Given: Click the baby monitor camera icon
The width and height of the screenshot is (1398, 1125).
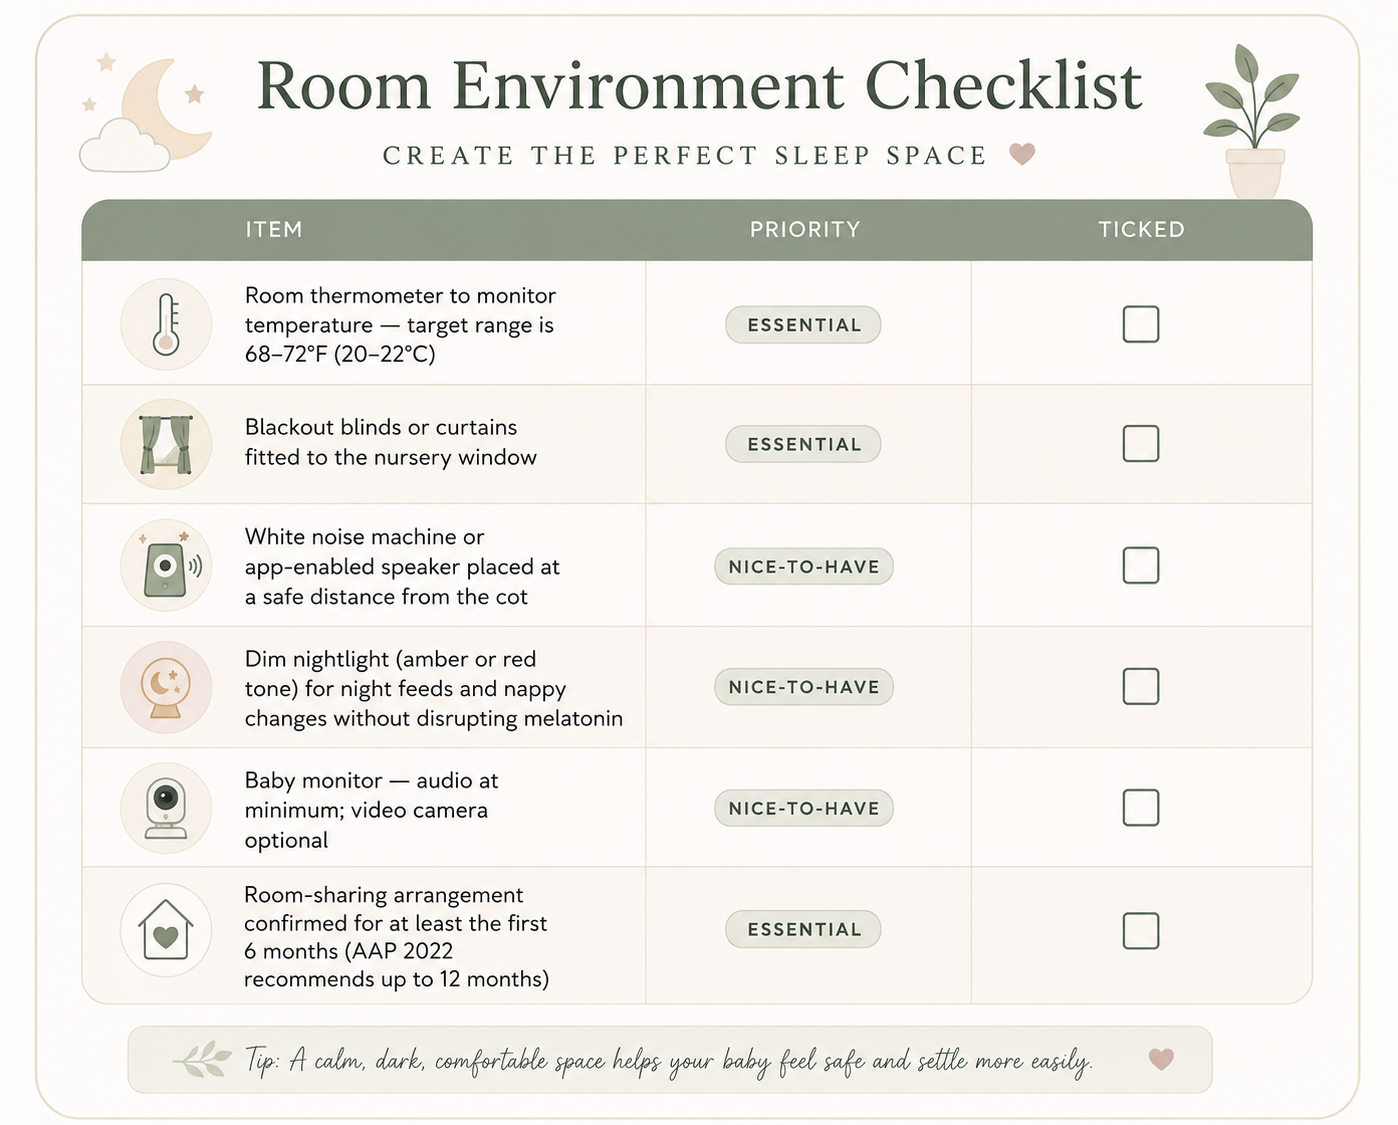Looking at the screenshot, I should point(166,808).
